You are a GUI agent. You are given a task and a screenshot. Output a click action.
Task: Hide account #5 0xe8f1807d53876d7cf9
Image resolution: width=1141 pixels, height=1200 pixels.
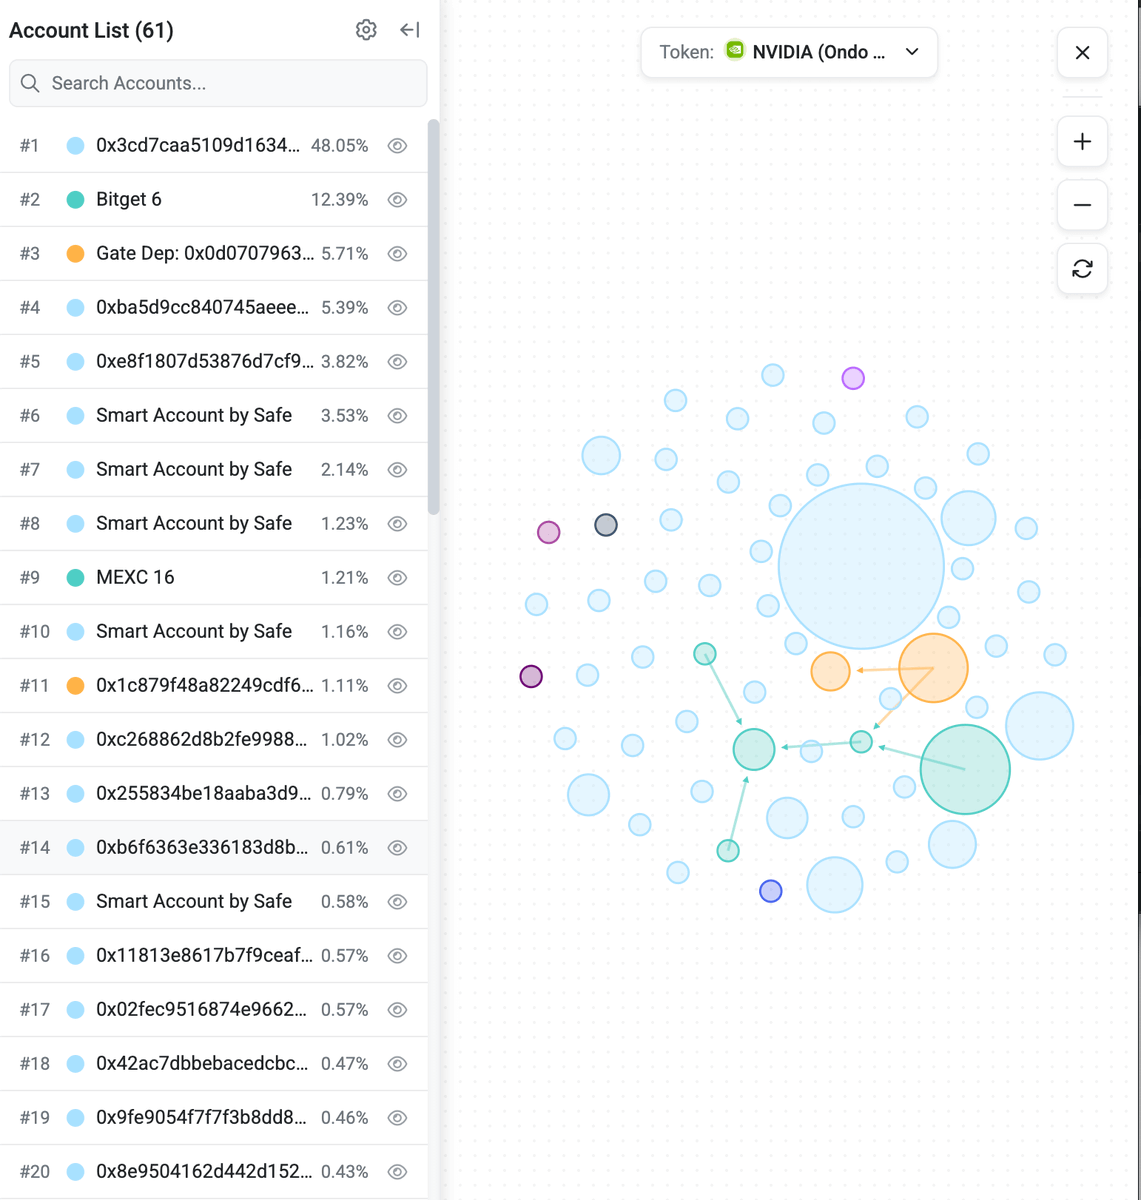[x=397, y=362]
